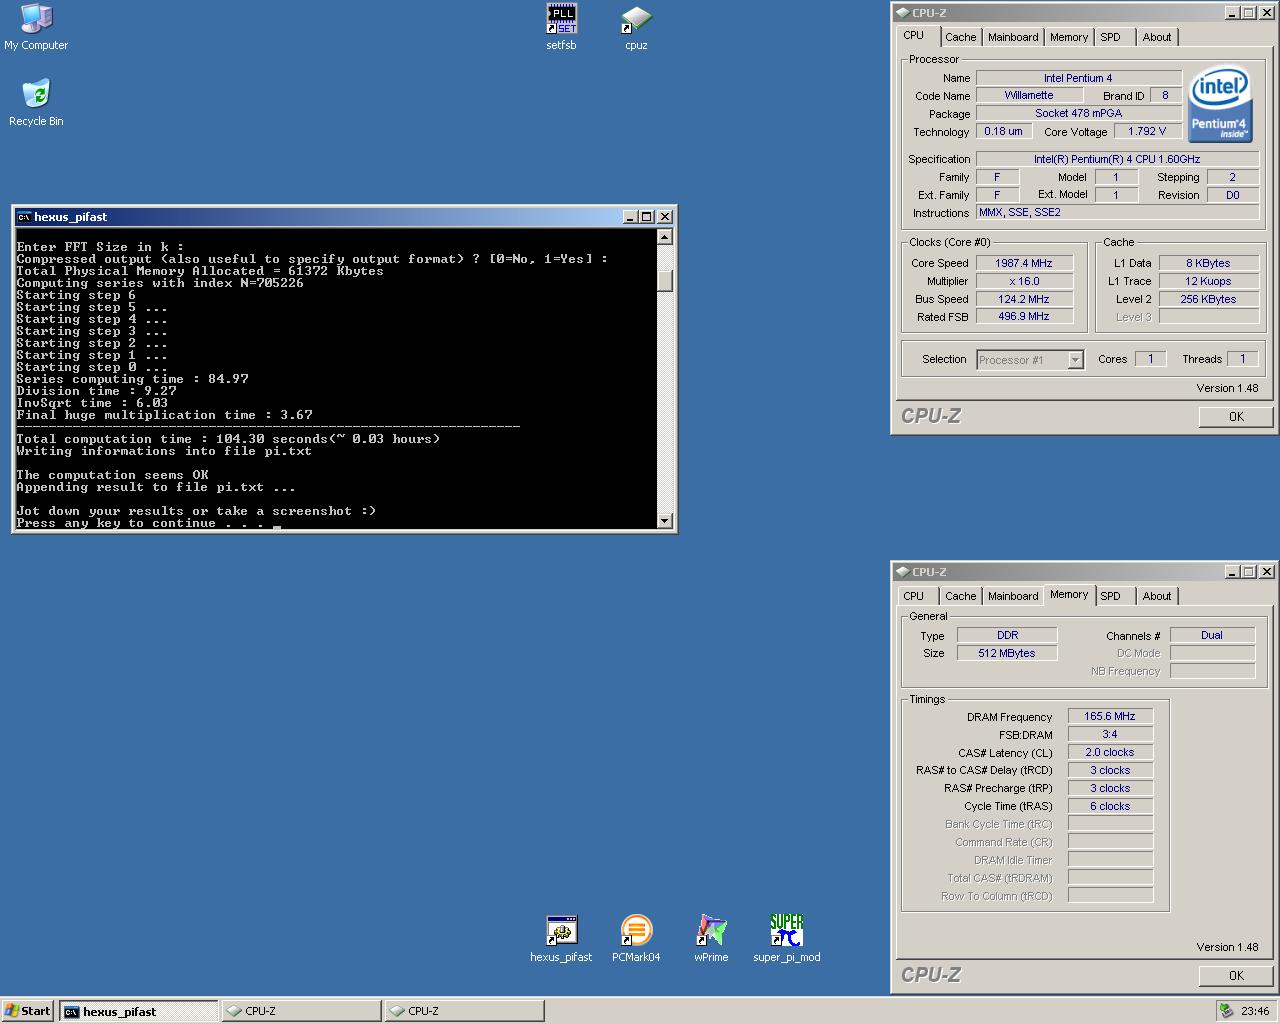Click the lower CPU-Z window title icon

point(902,572)
